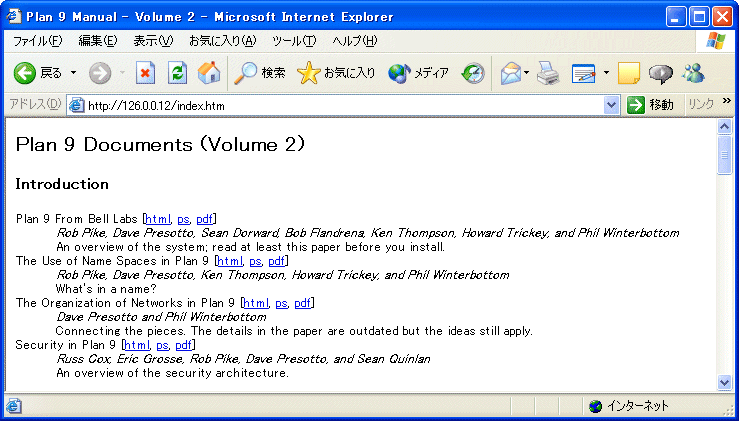The image size is (739, 421).
Task: Click the リンク links bar label
Action: coord(701,105)
